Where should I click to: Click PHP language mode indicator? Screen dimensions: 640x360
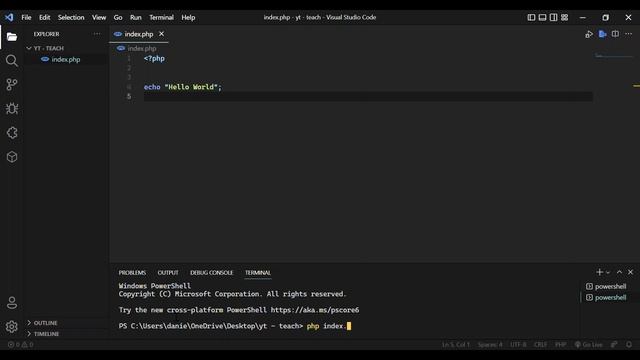[560, 344]
